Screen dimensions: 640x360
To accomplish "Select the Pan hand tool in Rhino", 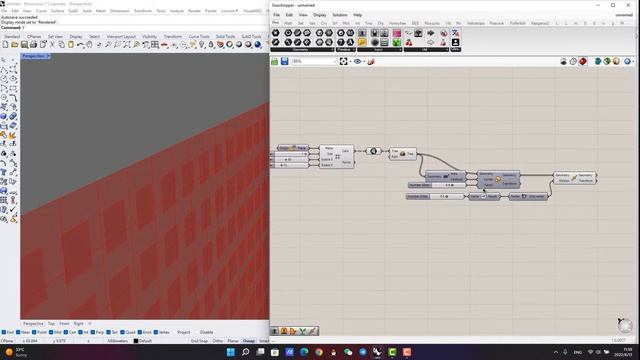I will pyautogui.click(x=89, y=44).
